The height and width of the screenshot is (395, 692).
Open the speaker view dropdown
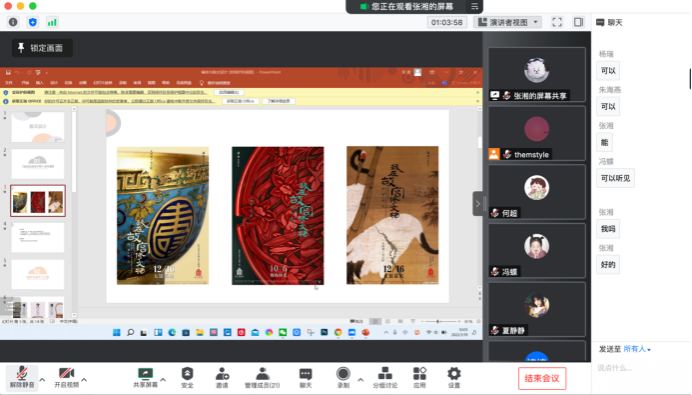point(507,22)
